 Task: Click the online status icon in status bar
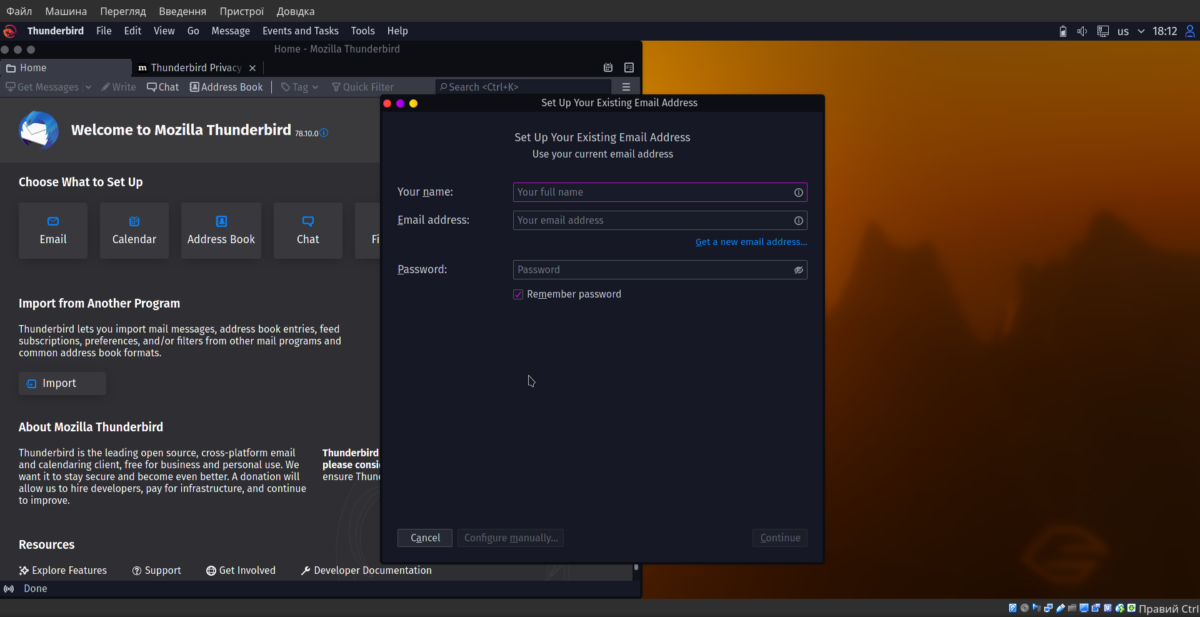(x=9, y=589)
